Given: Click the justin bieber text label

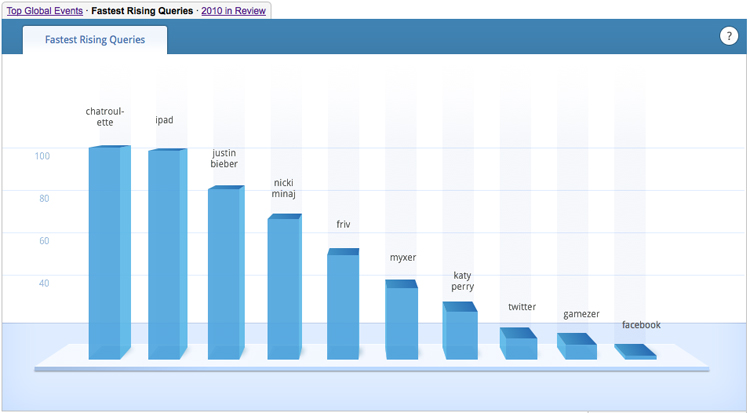Looking at the screenshot, I should pos(224,158).
